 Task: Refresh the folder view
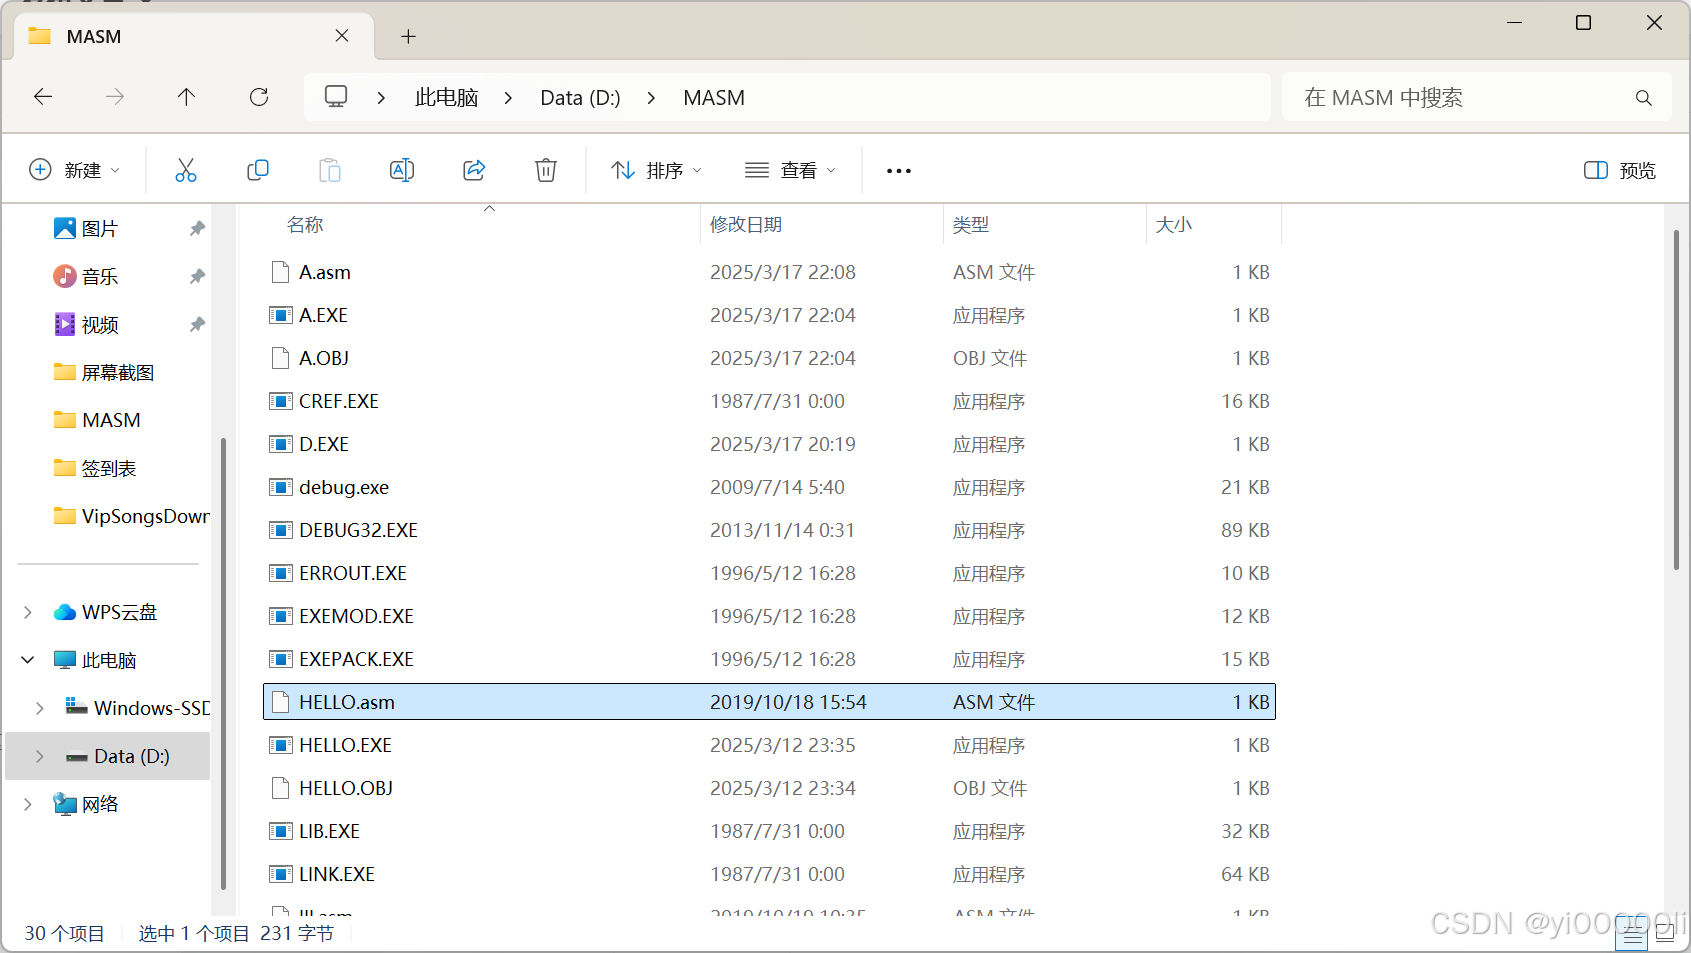(x=258, y=97)
